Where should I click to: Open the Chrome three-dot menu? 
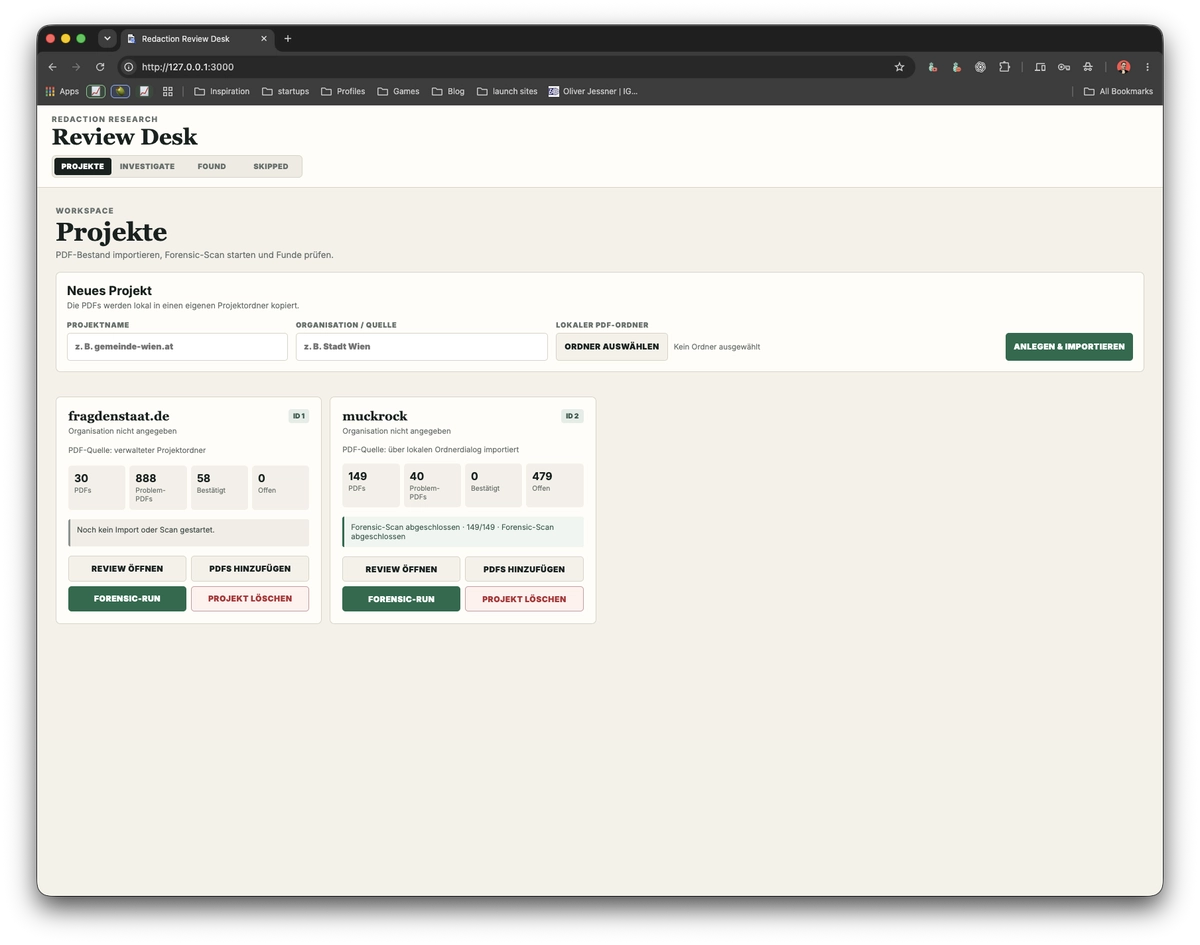pos(1147,67)
